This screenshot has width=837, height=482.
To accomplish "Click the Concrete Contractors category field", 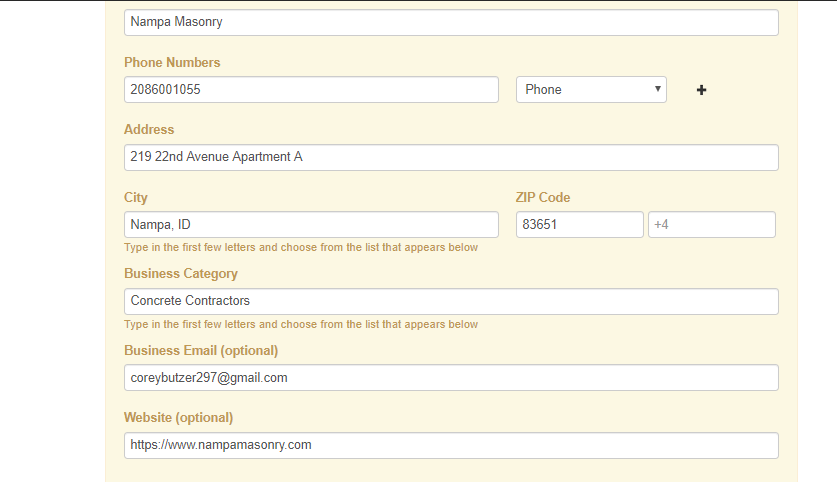I will click(451, 301).
